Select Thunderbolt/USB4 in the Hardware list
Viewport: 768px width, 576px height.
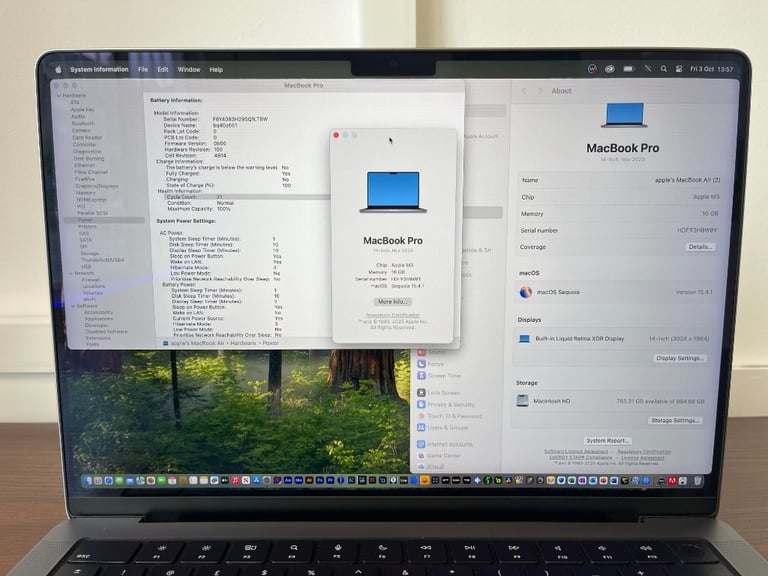coord(102,260)
